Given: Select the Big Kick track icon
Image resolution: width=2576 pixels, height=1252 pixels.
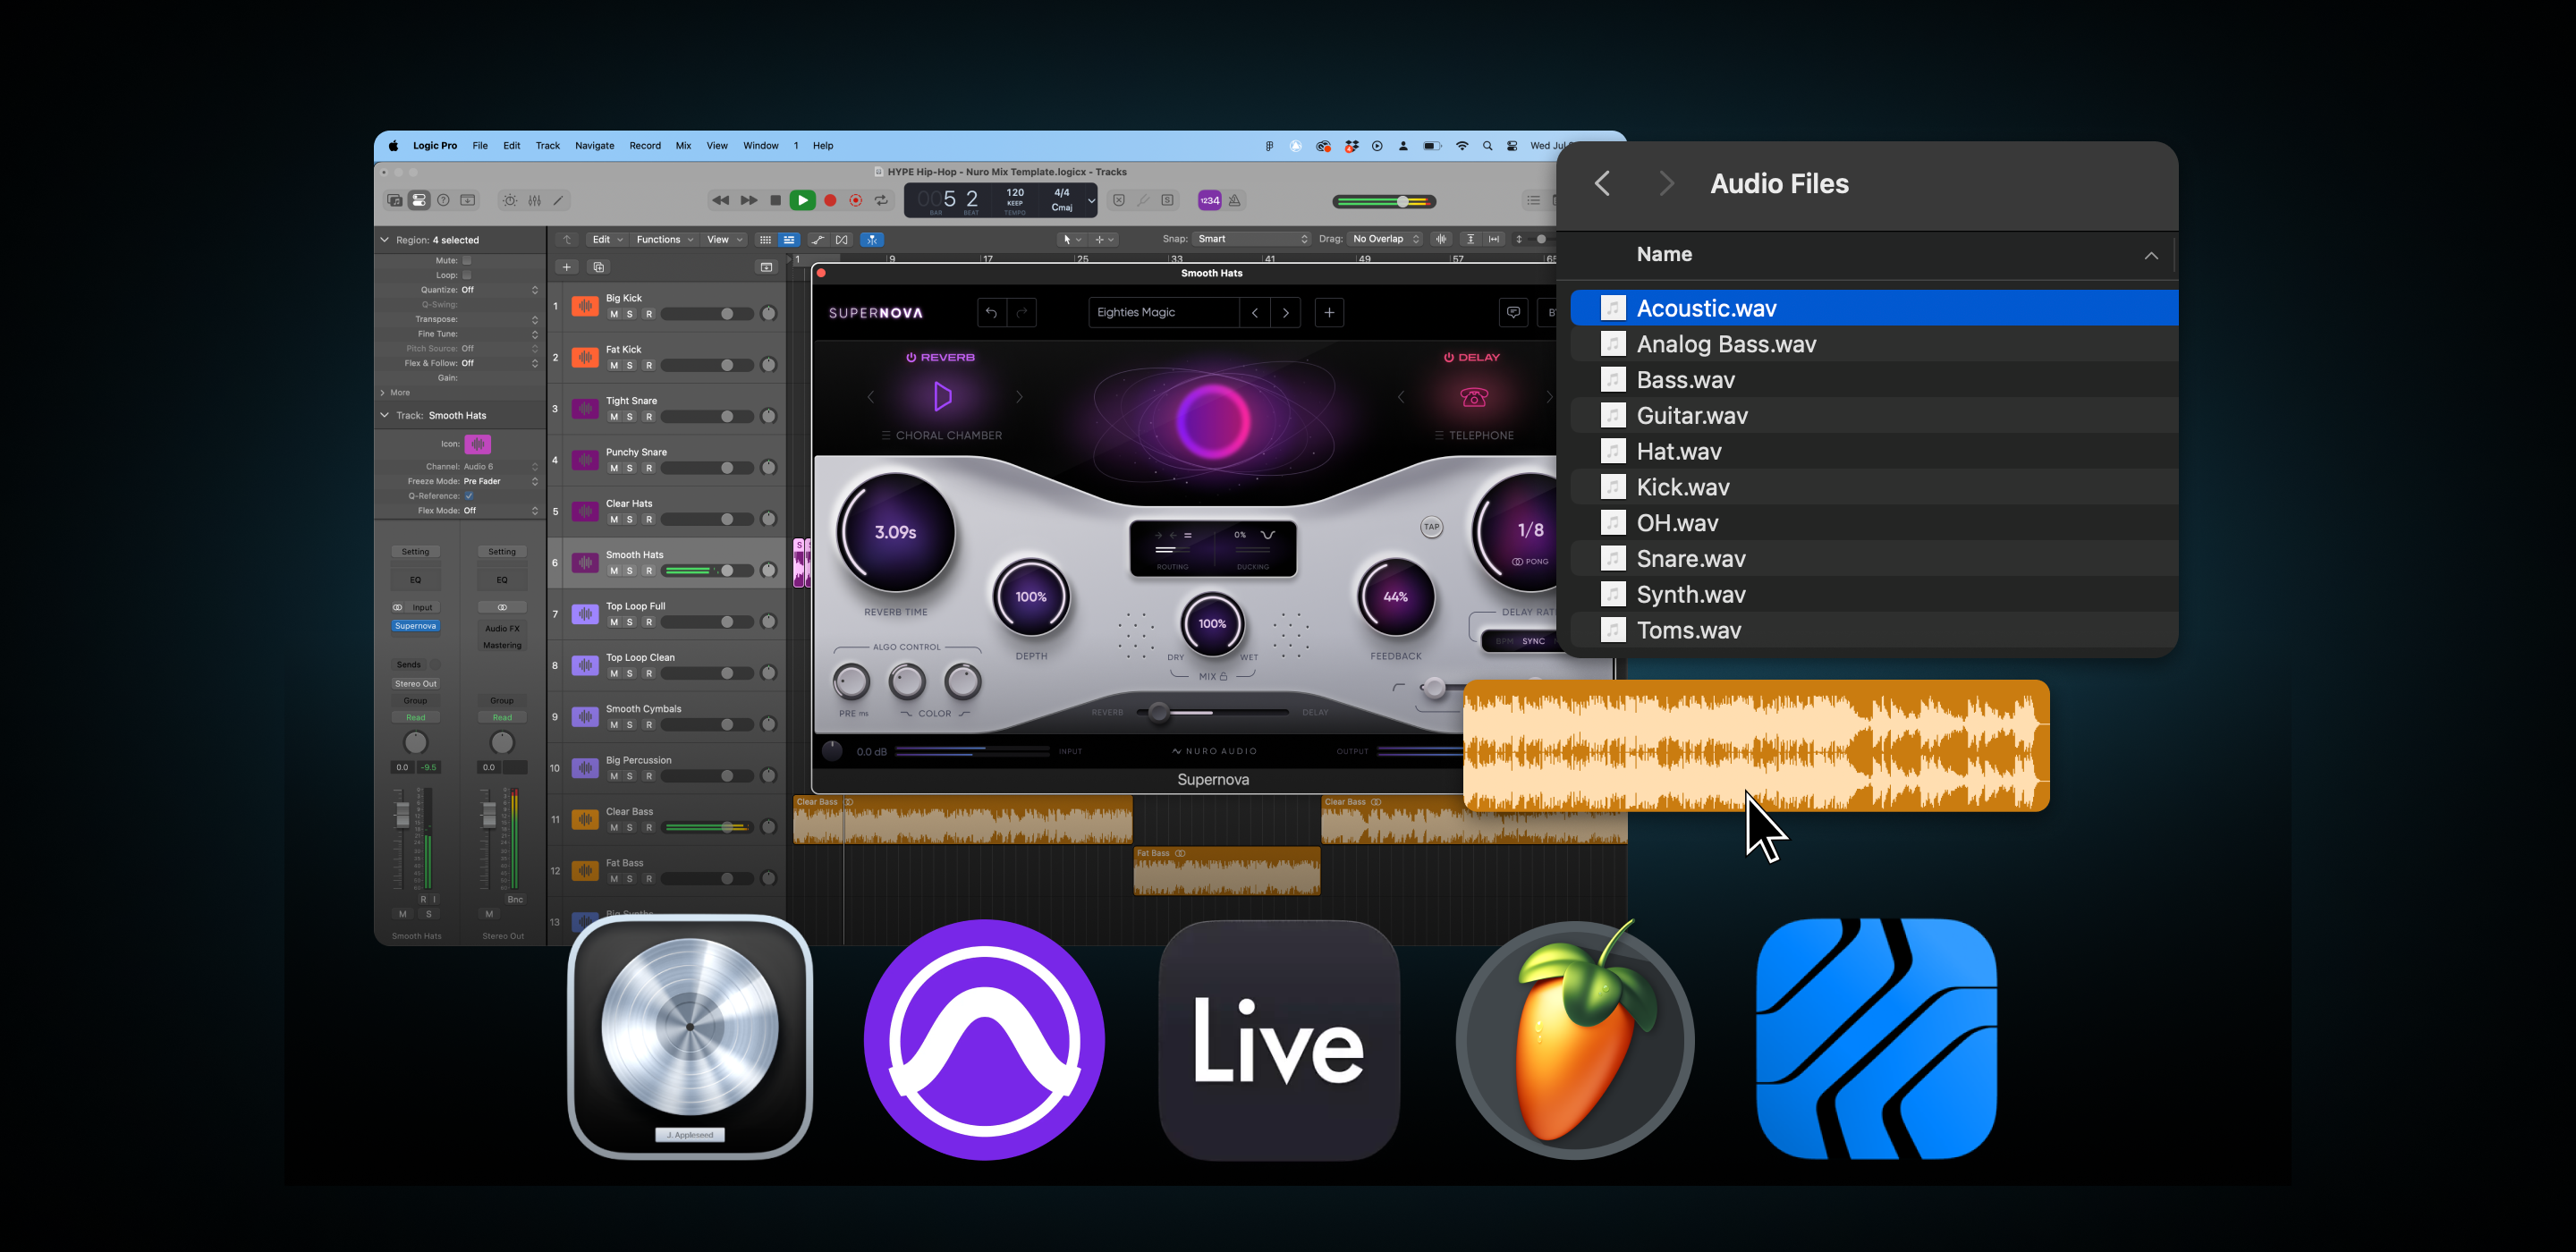Looking at the screenshot, I should [585, 306].
